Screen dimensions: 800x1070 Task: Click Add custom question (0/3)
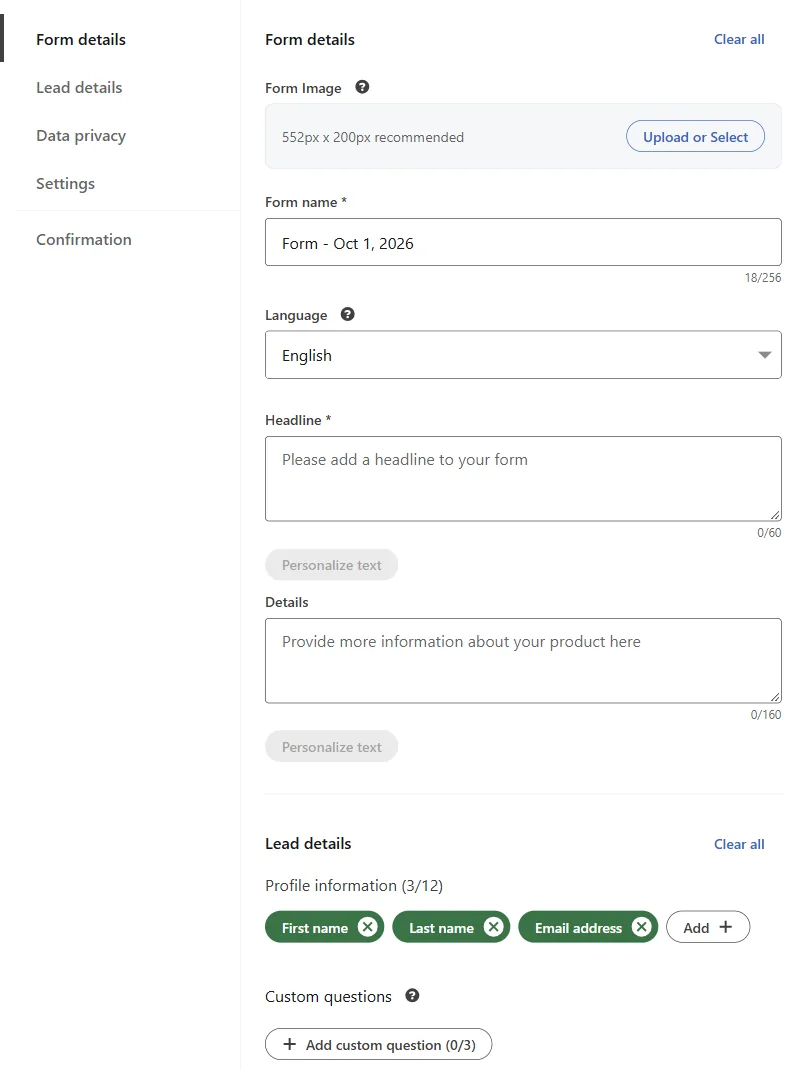pyautogui.click(x=378, y=1044)
